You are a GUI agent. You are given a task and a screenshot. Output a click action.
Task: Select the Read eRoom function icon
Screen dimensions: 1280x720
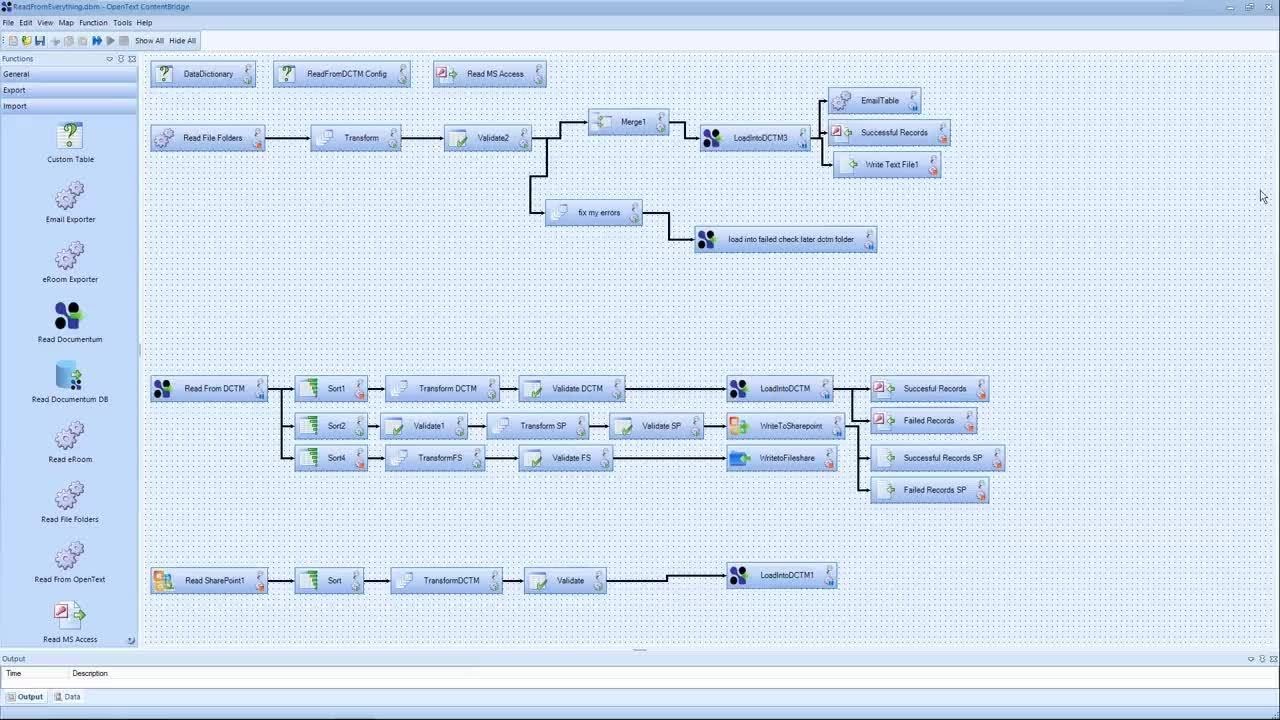(70, 435)
